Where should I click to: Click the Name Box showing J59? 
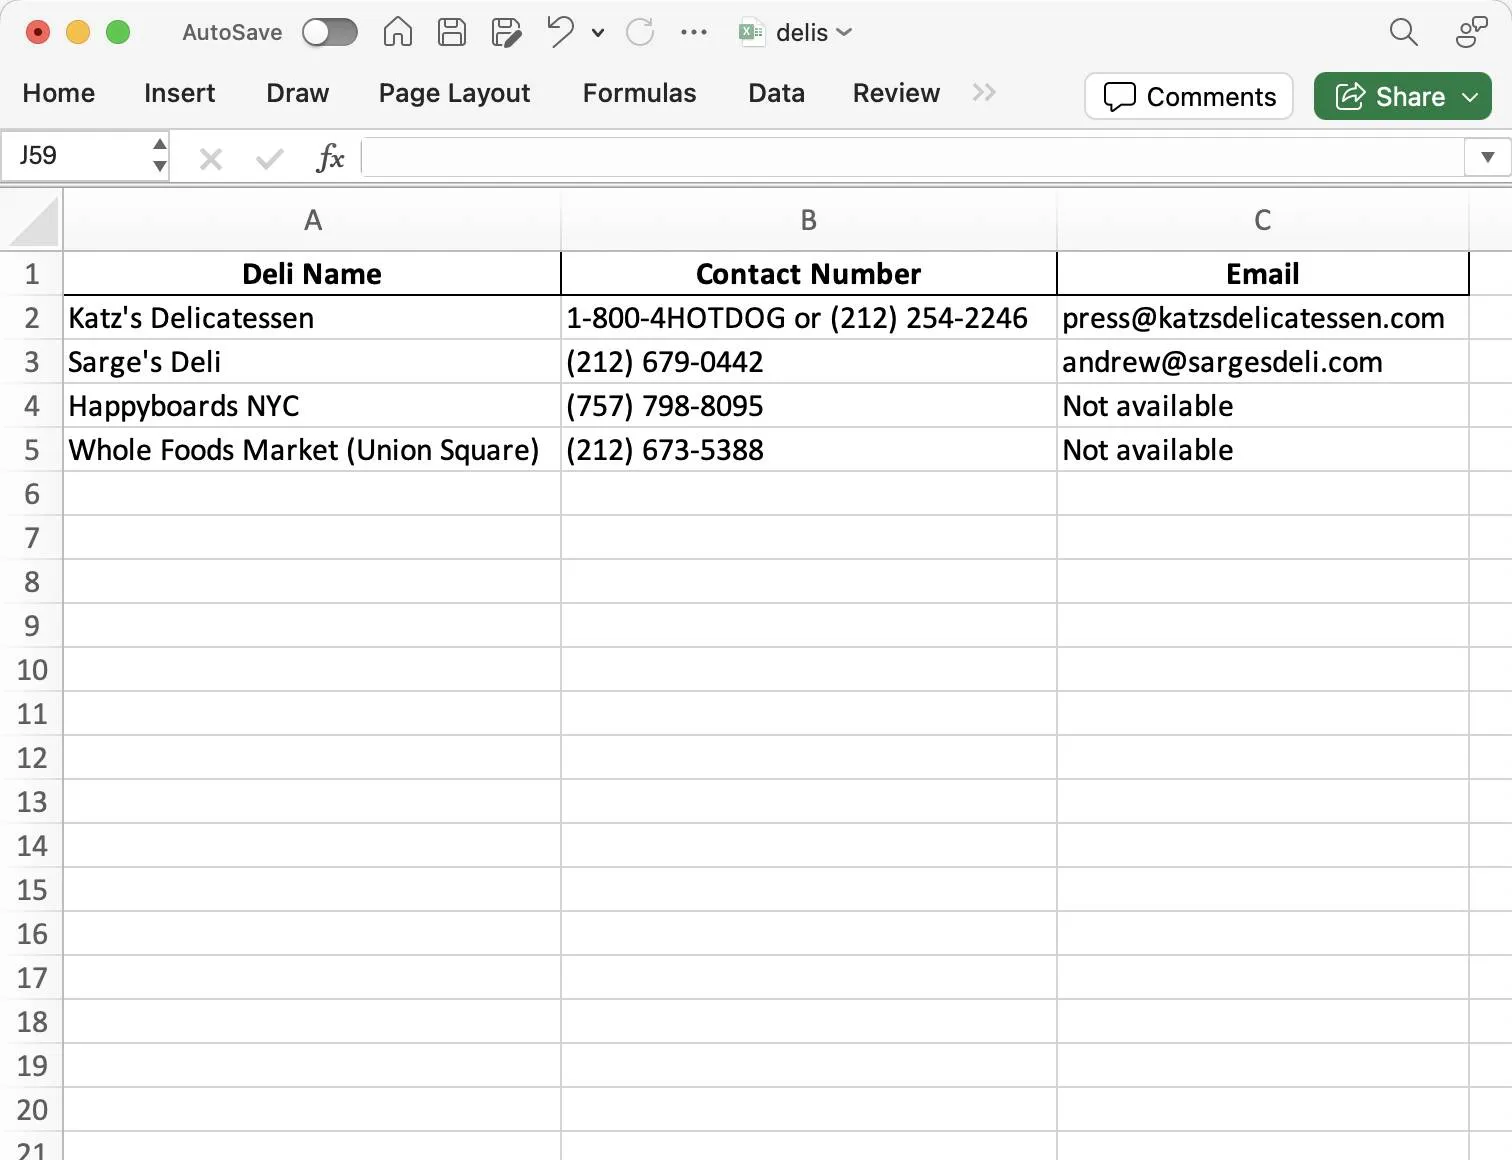75,156
